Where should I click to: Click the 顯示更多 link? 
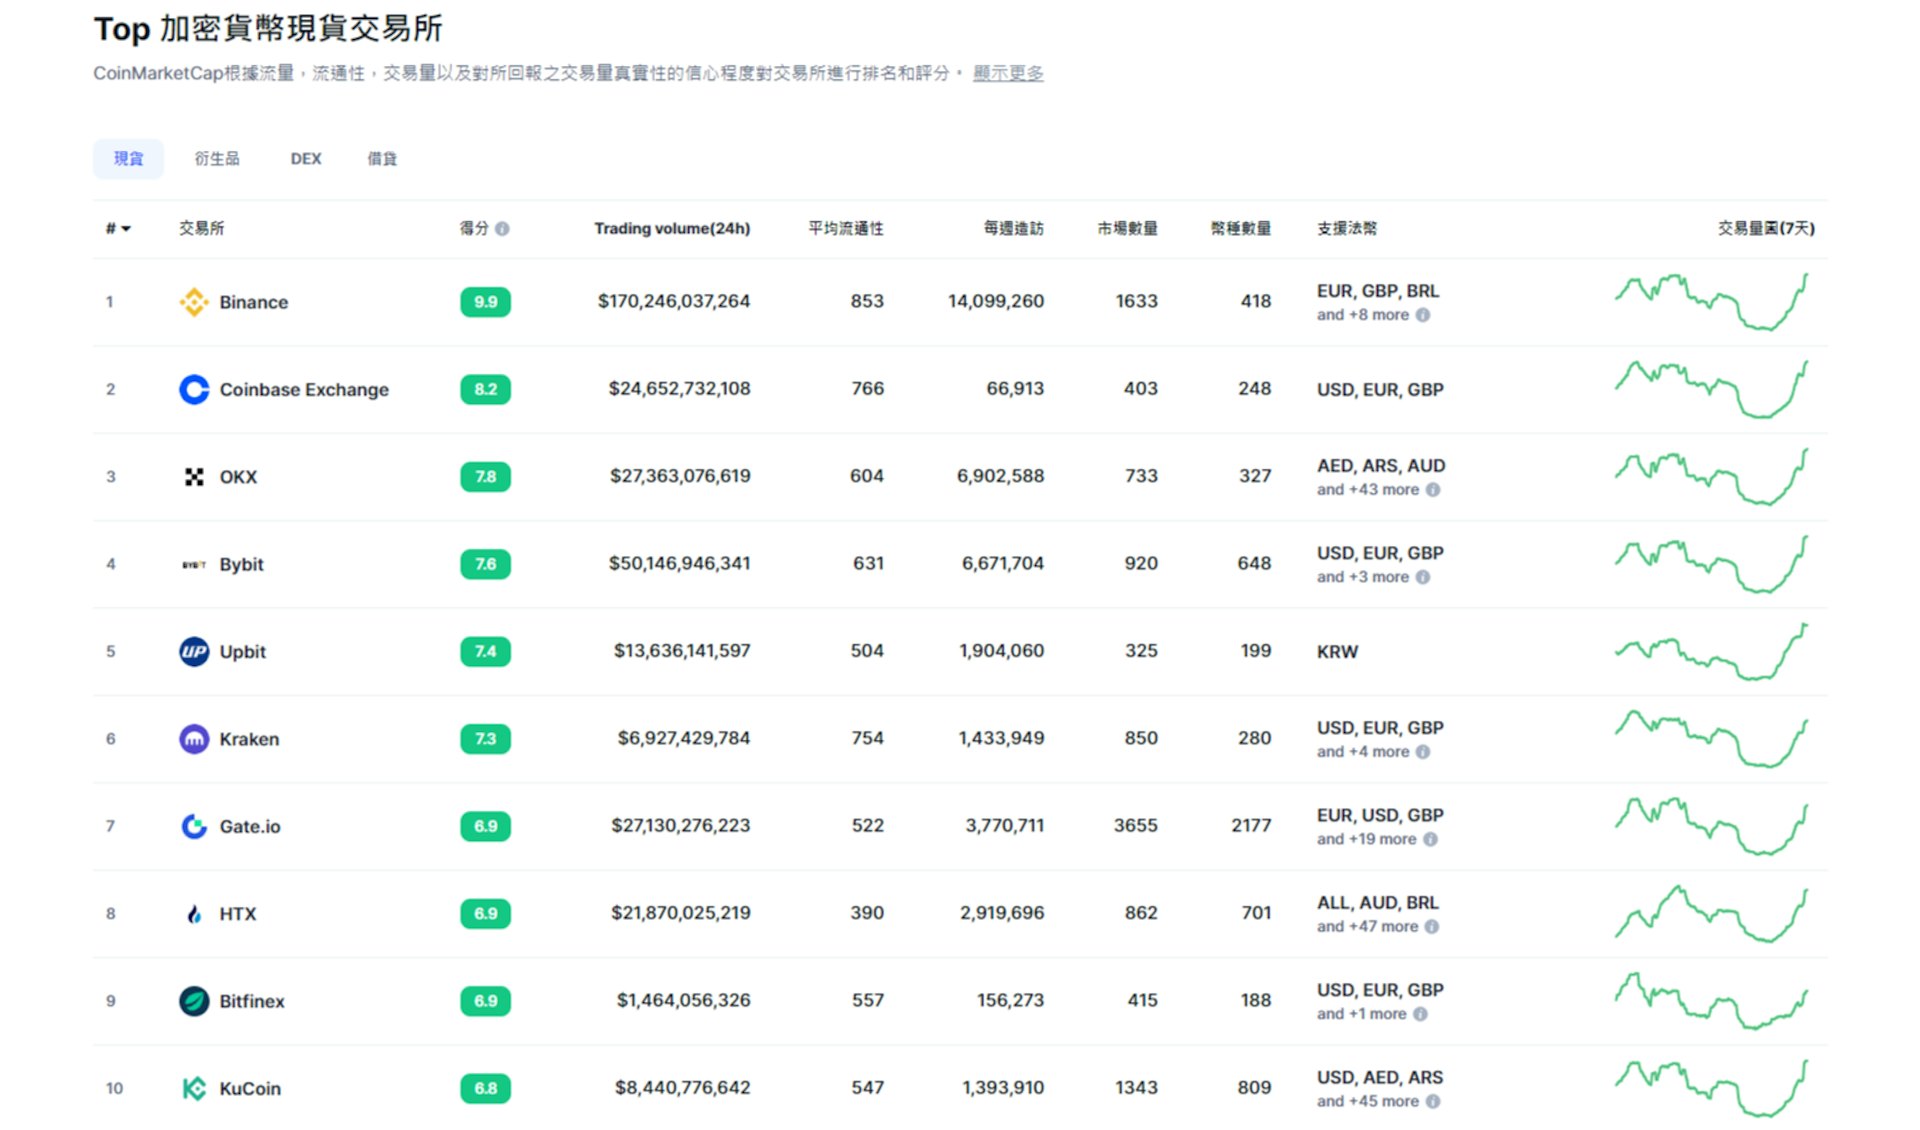[1008, 72]
